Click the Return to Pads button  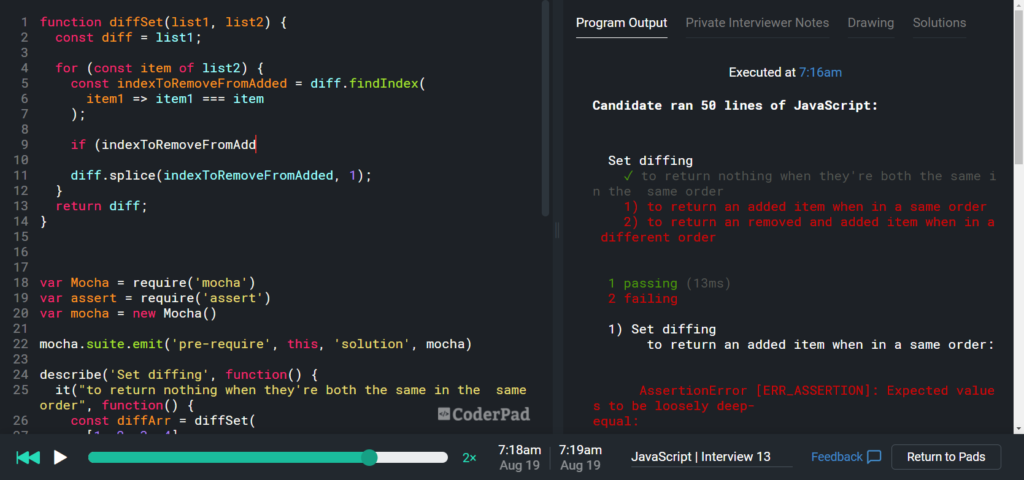946,457
